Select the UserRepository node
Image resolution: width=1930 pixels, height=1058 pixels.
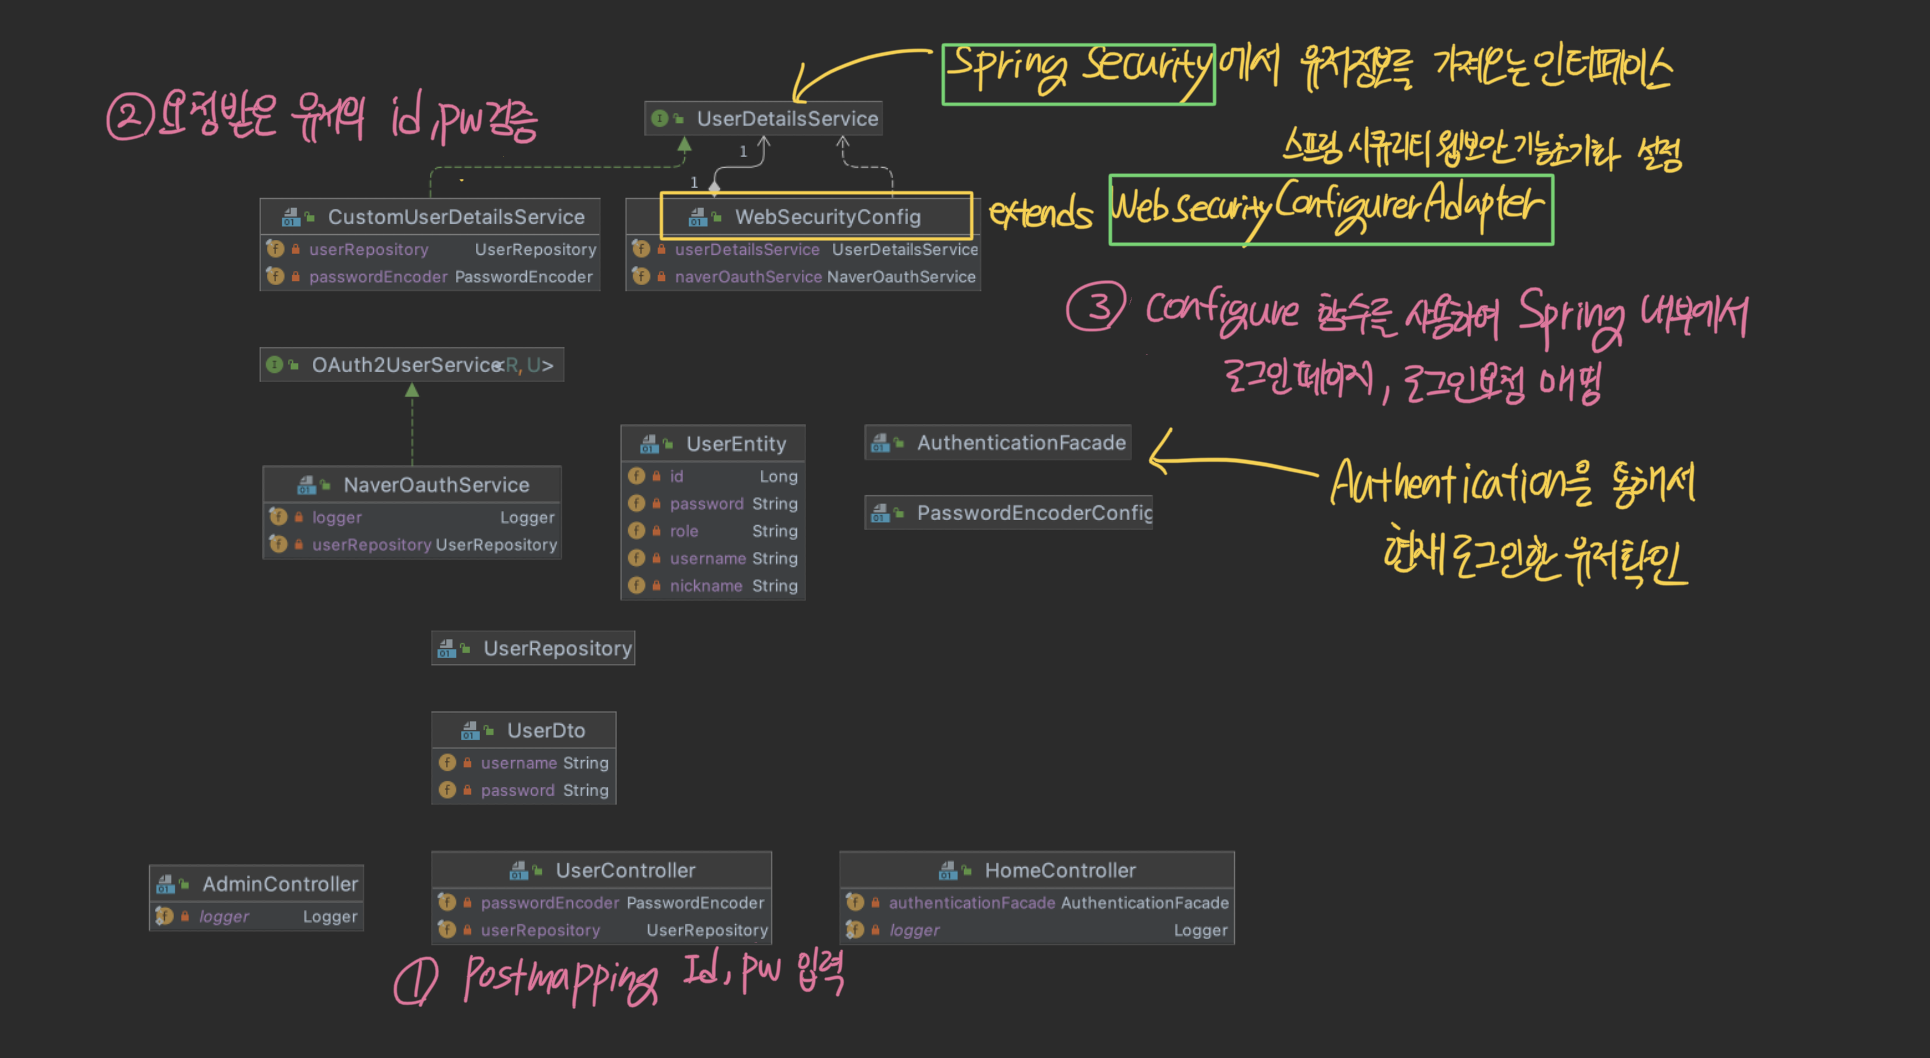click(x=533, y=649)
